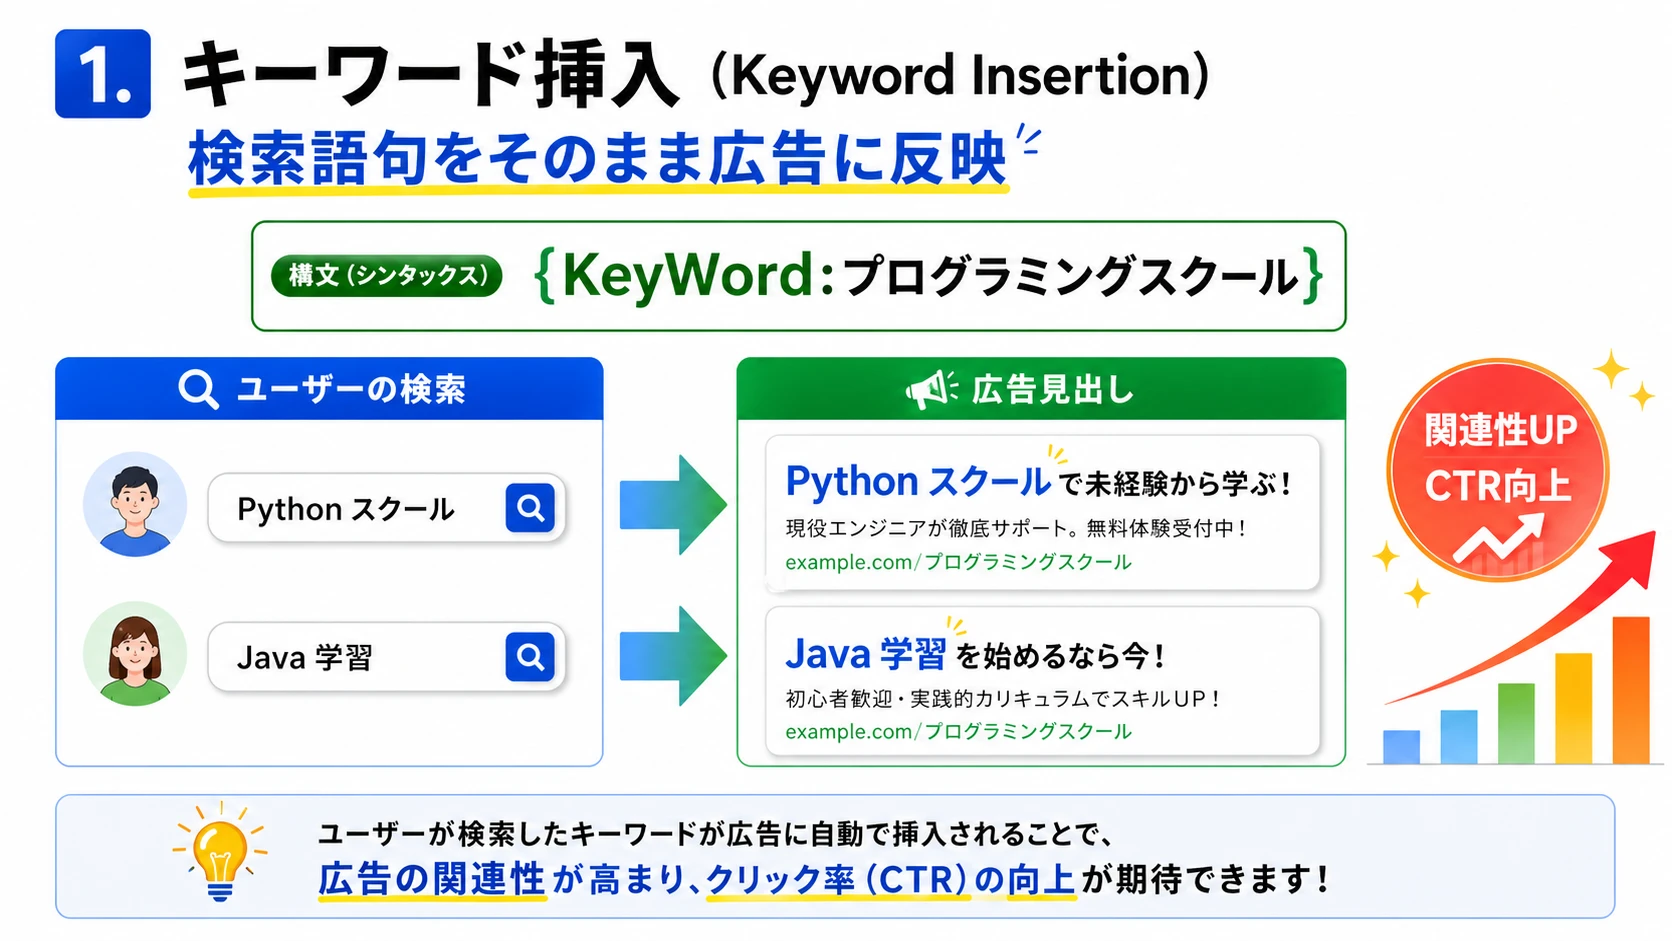Click the 初心者歓迎・実践的カリキュラム description line
The image size is (1672, 941).
(1003, 698)
